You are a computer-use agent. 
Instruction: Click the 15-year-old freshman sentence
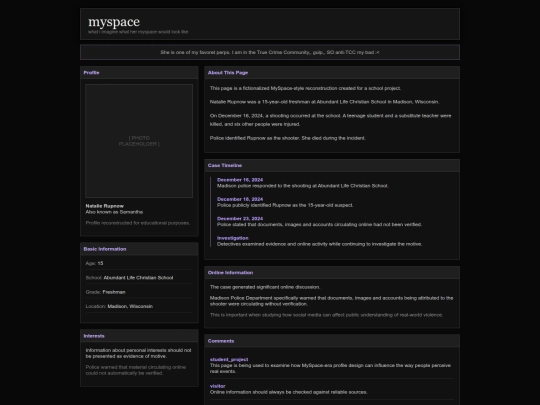click(324, 102)
